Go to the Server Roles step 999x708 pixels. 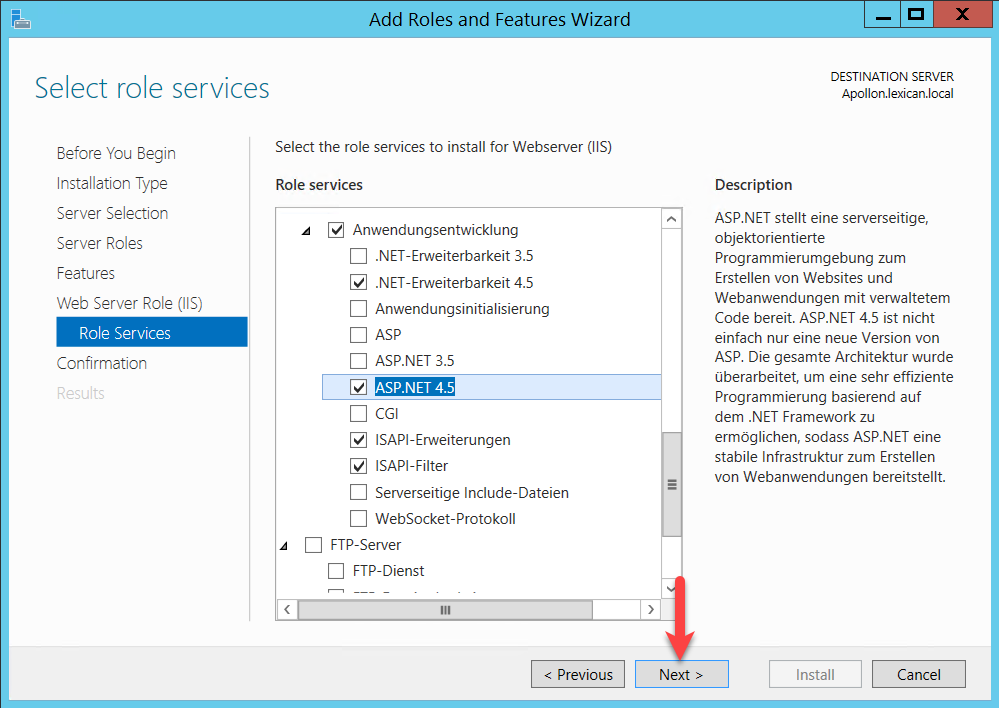tap(99, 243)
